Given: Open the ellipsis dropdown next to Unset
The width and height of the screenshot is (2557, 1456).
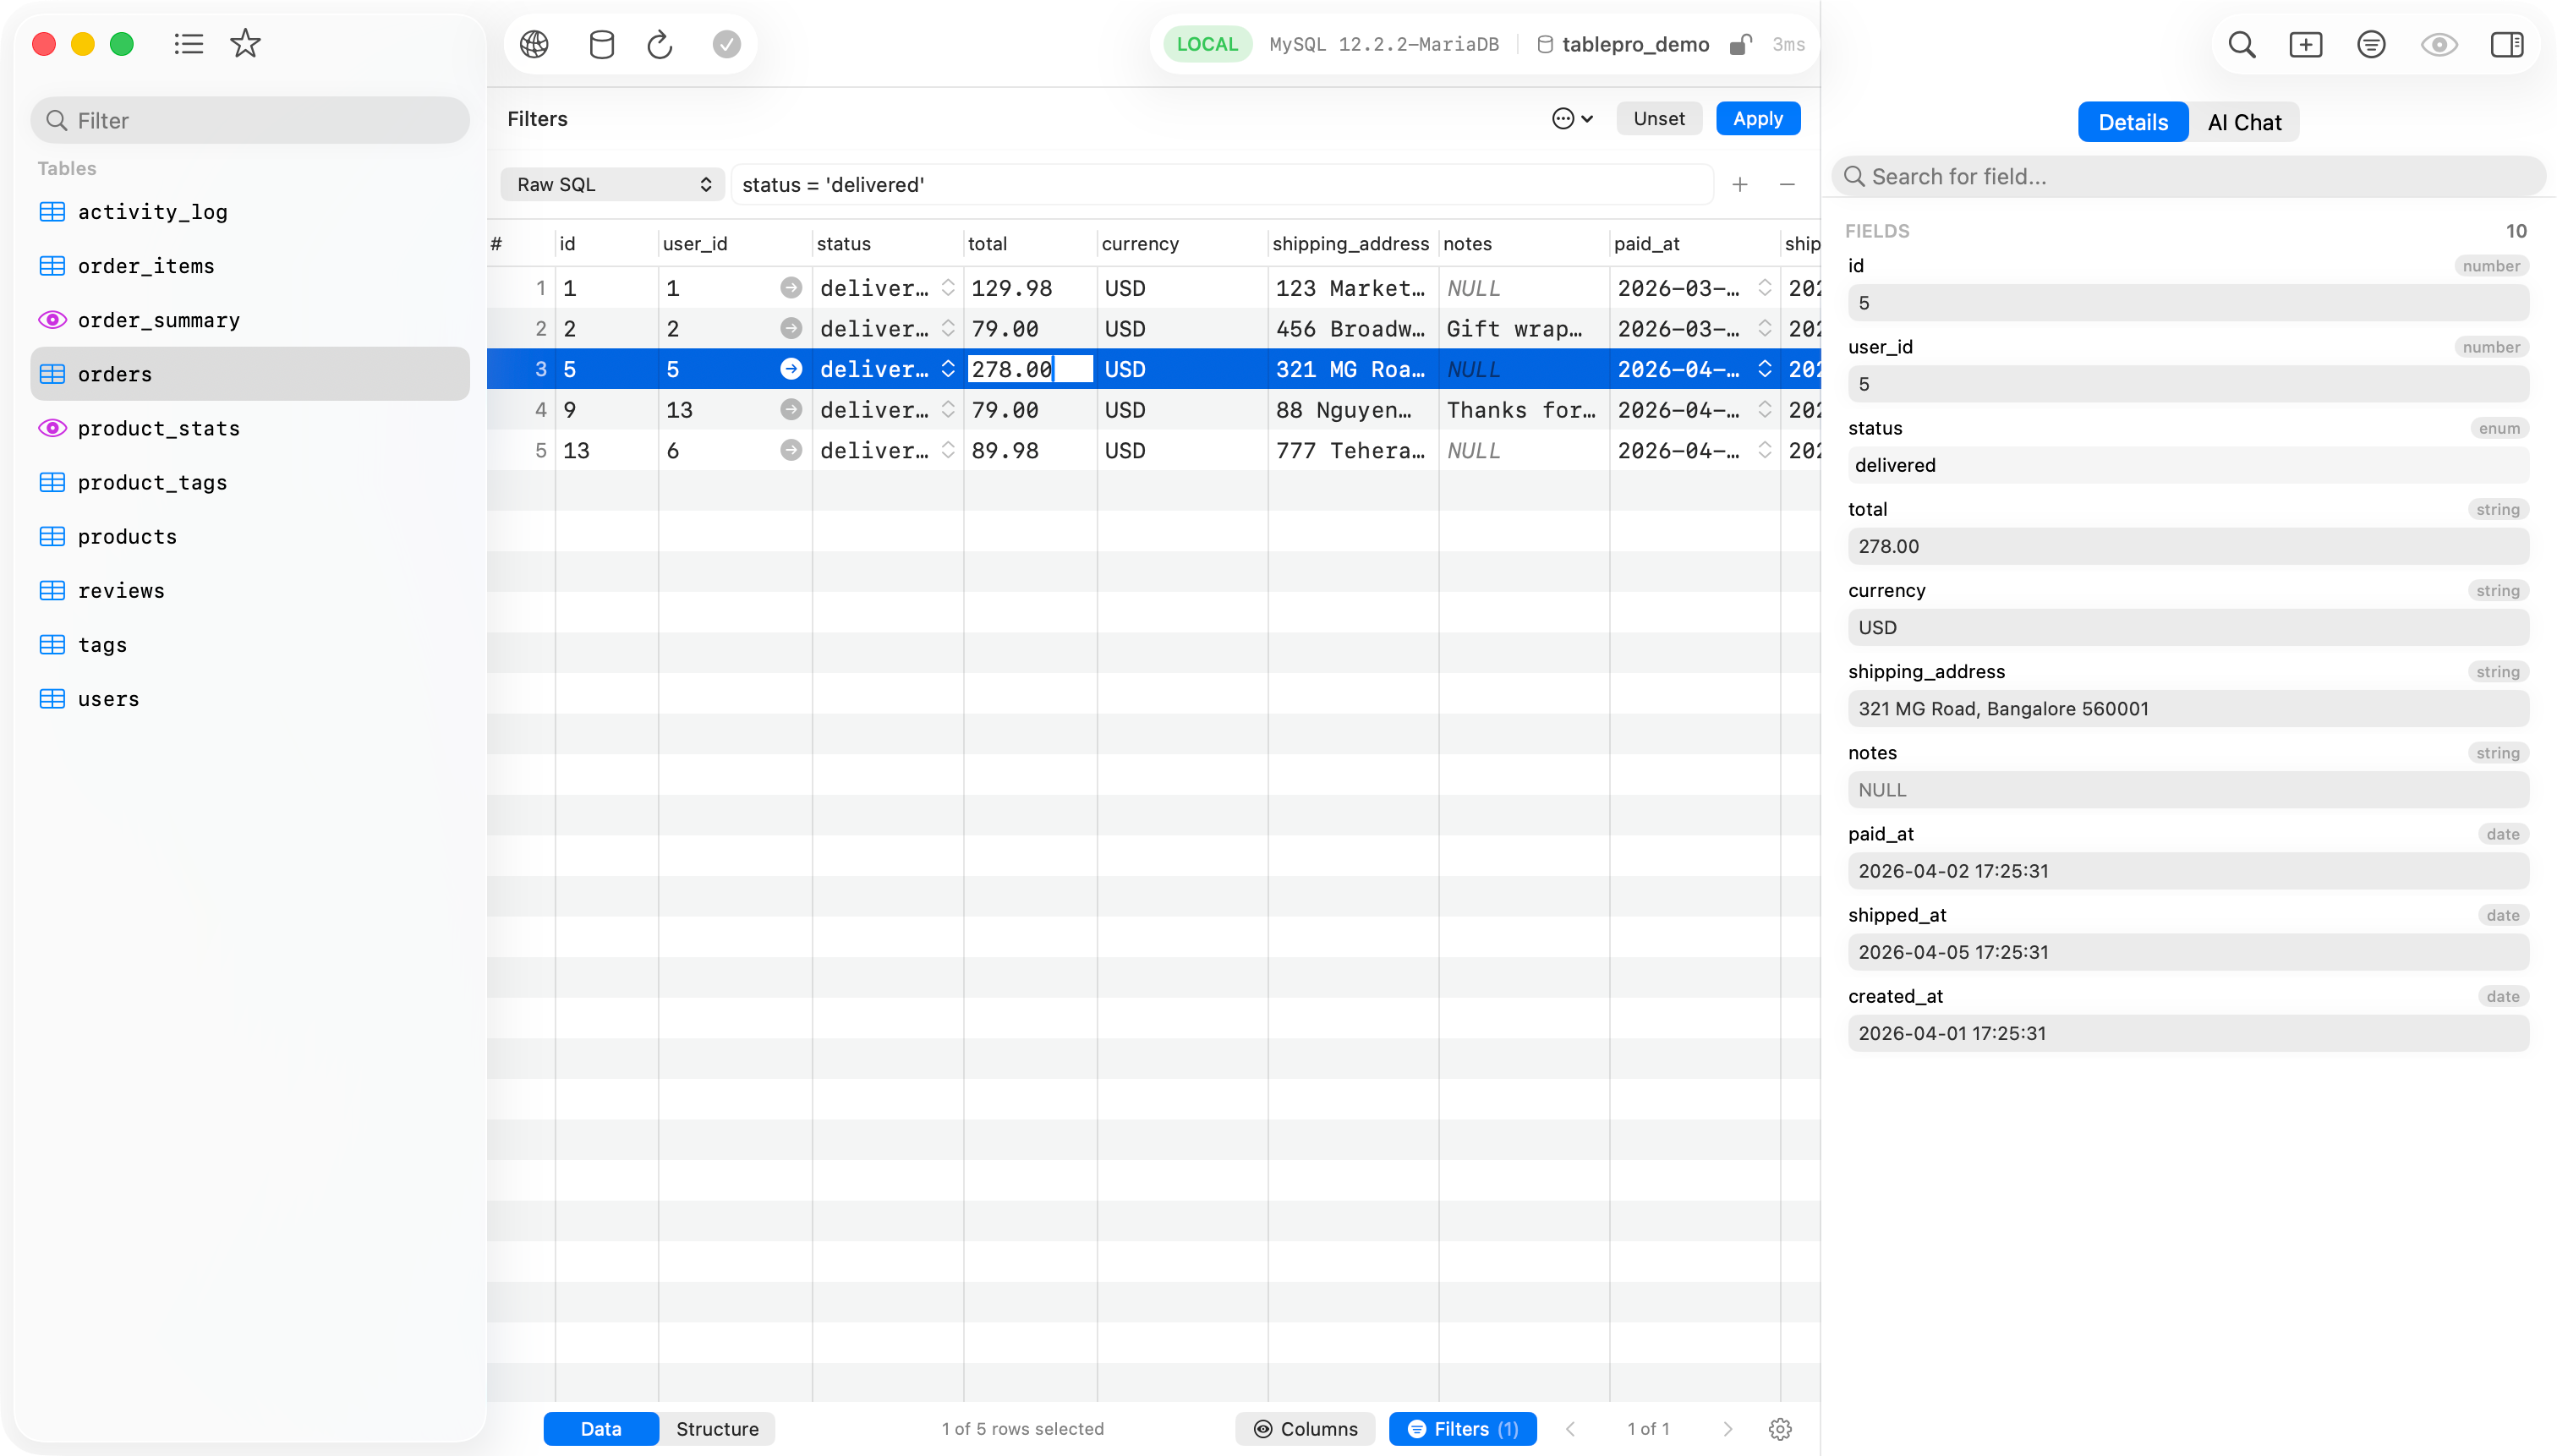Looking at the screenshot, I should click(1571, 118).
